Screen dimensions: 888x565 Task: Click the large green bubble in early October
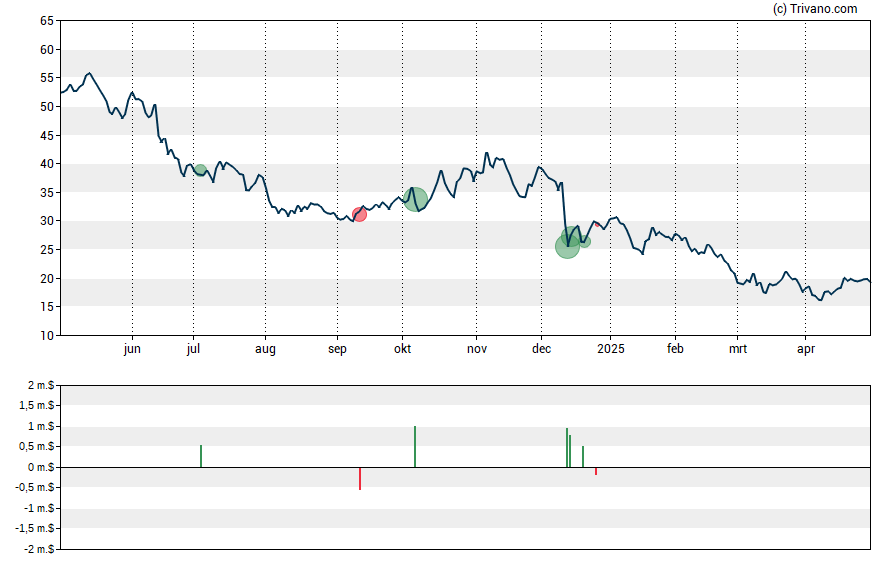coord(415,199)
